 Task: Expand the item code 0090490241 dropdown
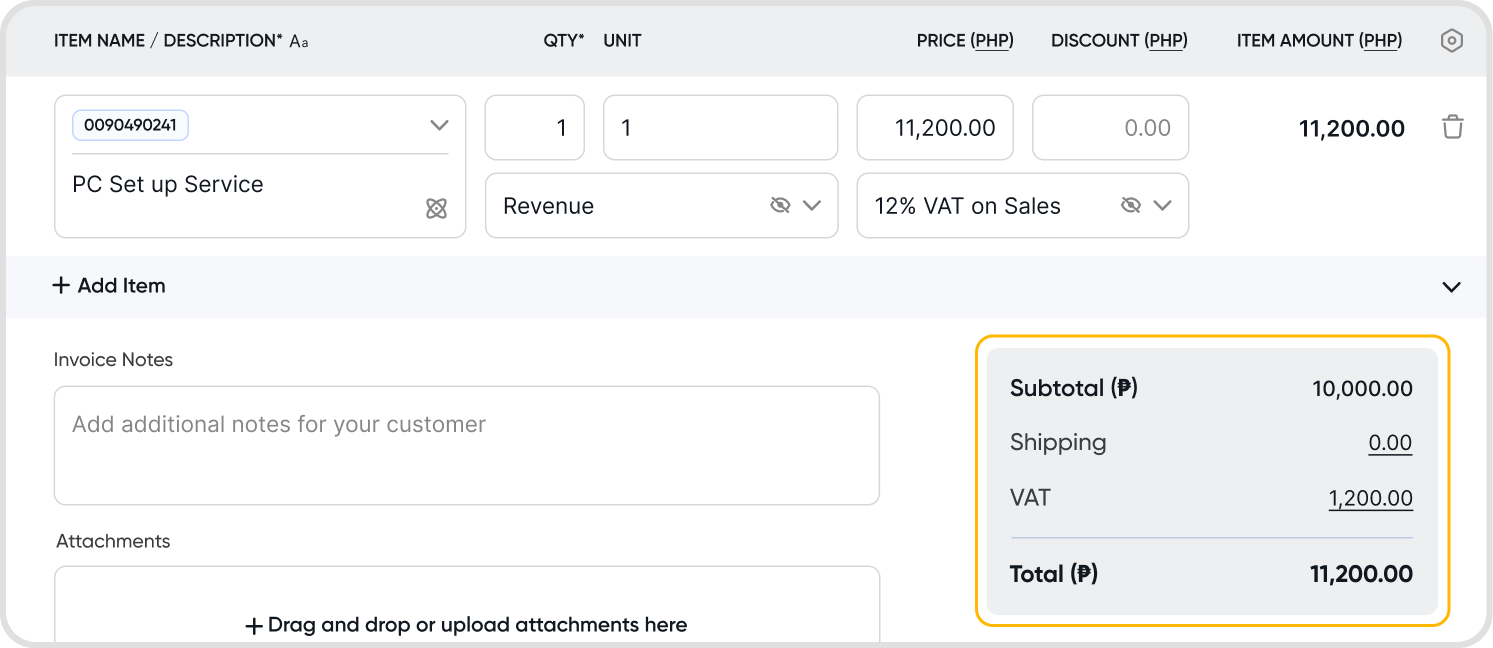click(439, 126)
